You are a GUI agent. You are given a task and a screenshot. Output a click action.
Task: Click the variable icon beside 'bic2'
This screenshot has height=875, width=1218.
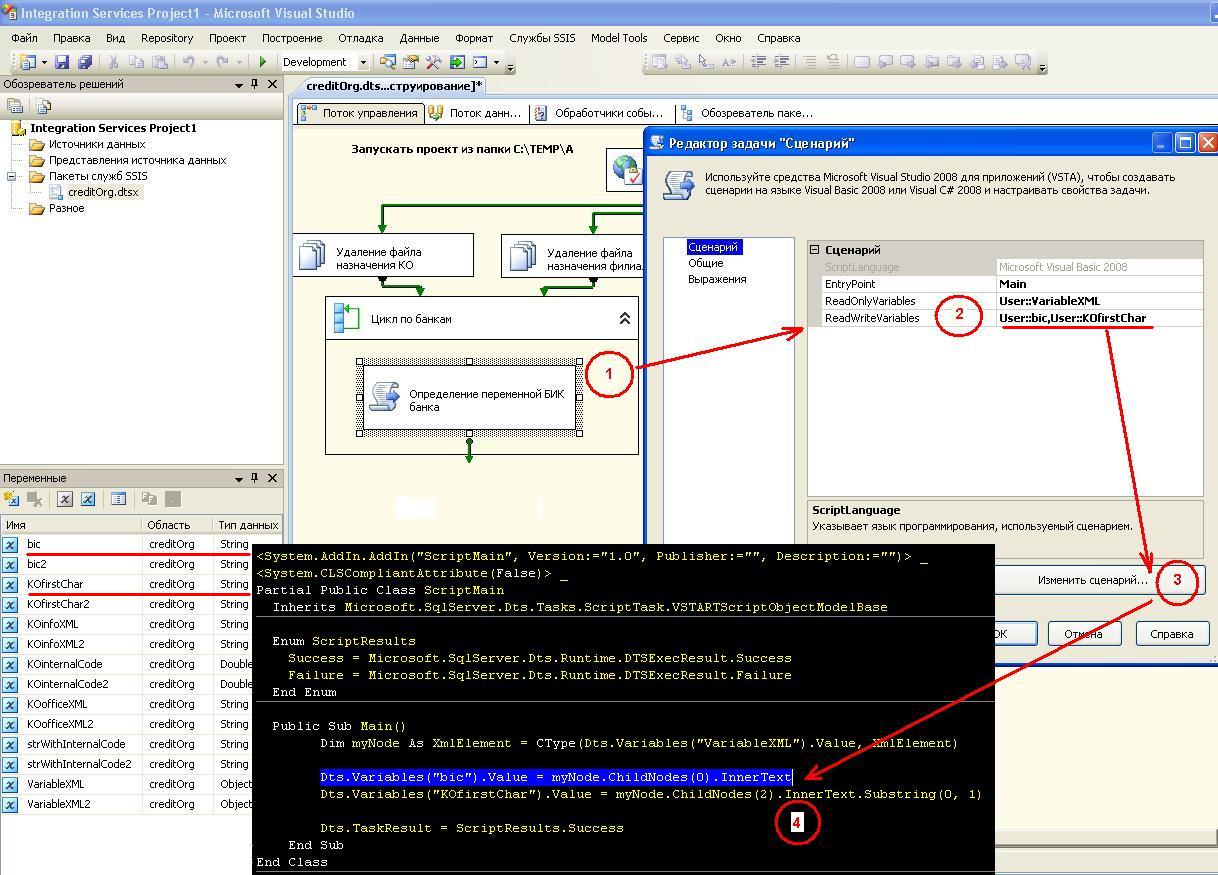[10, 564]
